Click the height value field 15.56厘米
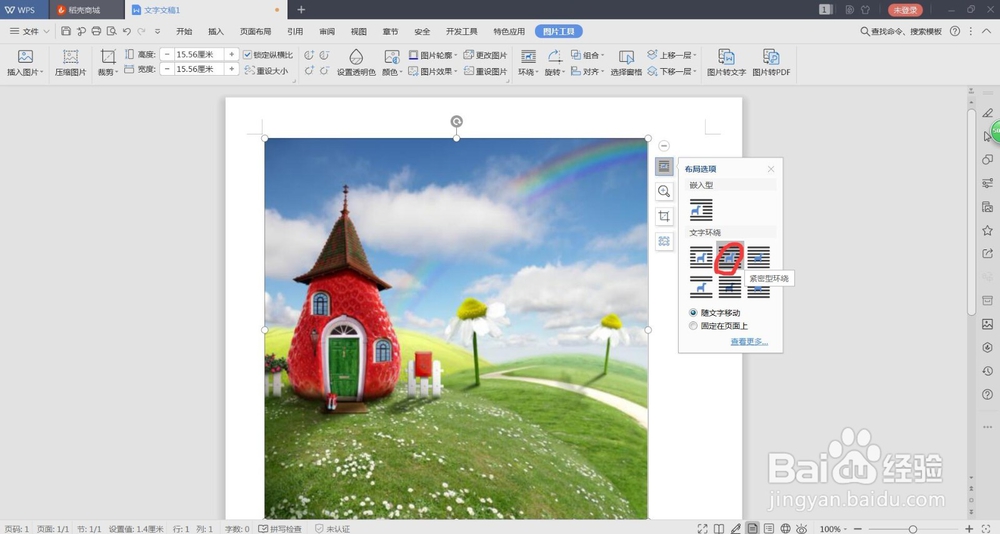The width and height of the screenshot is (1000, 534). [199, 54]
